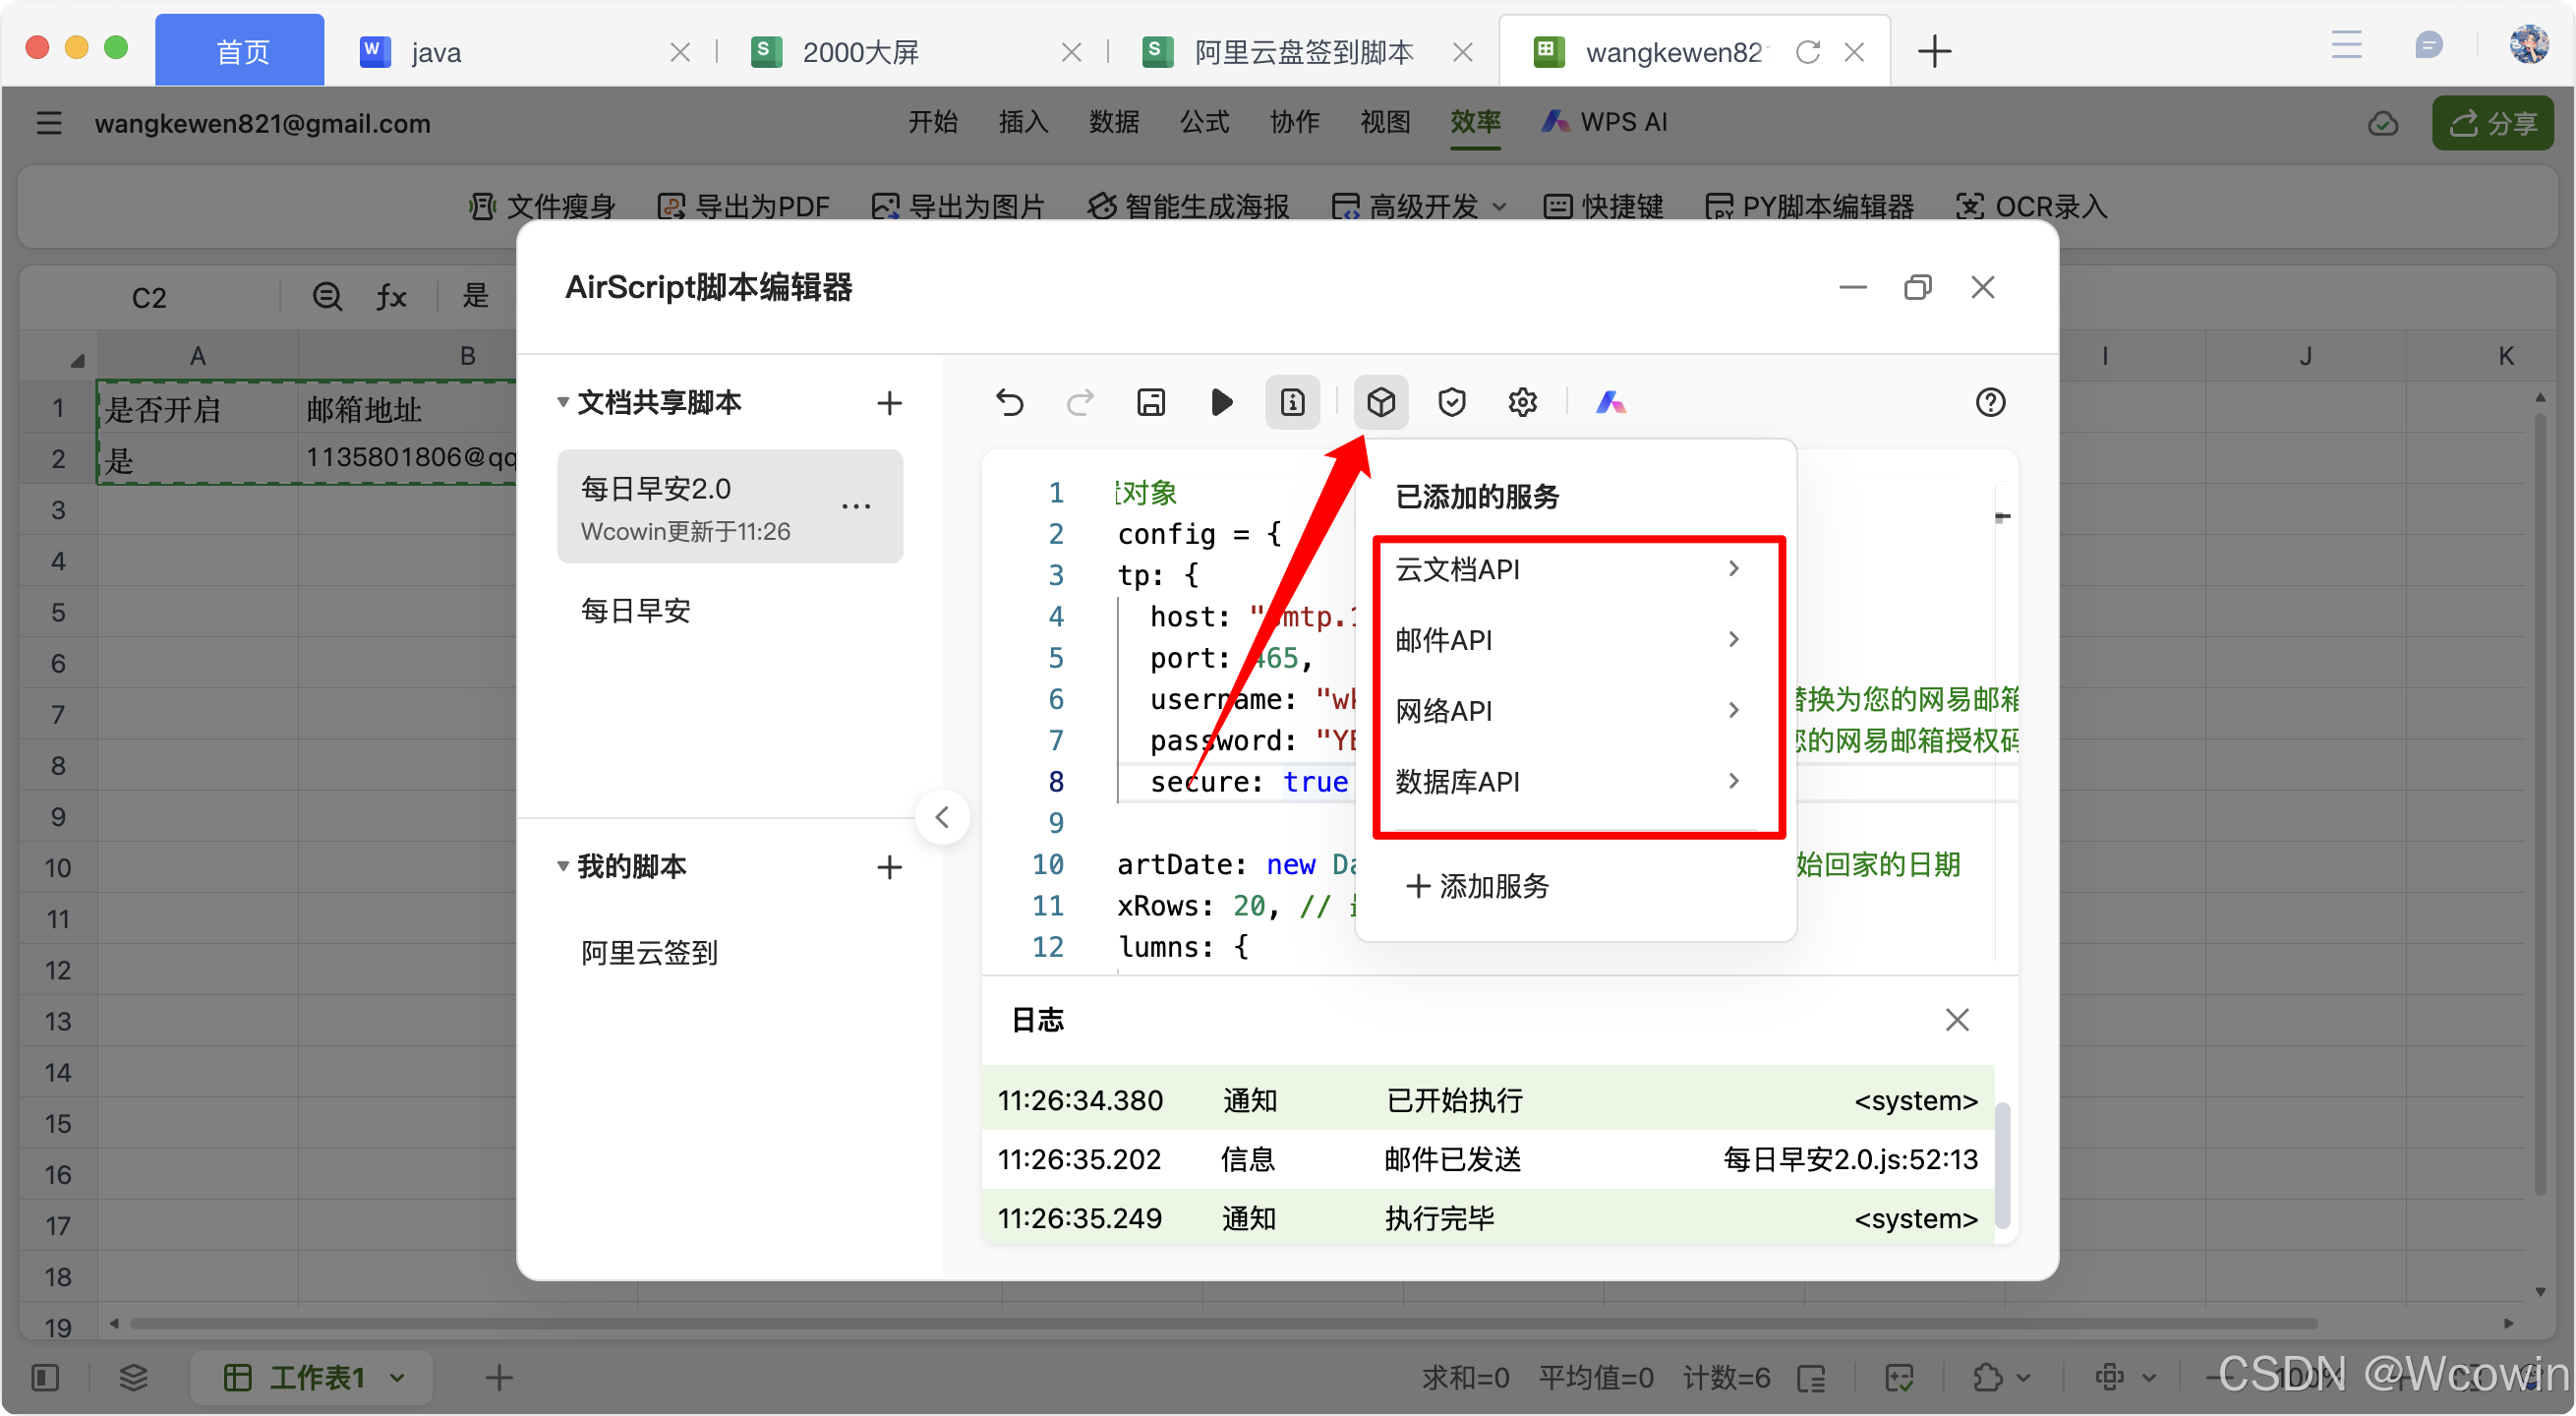Click 导出为图片 in the toolbar

click(x=958, y=206)
